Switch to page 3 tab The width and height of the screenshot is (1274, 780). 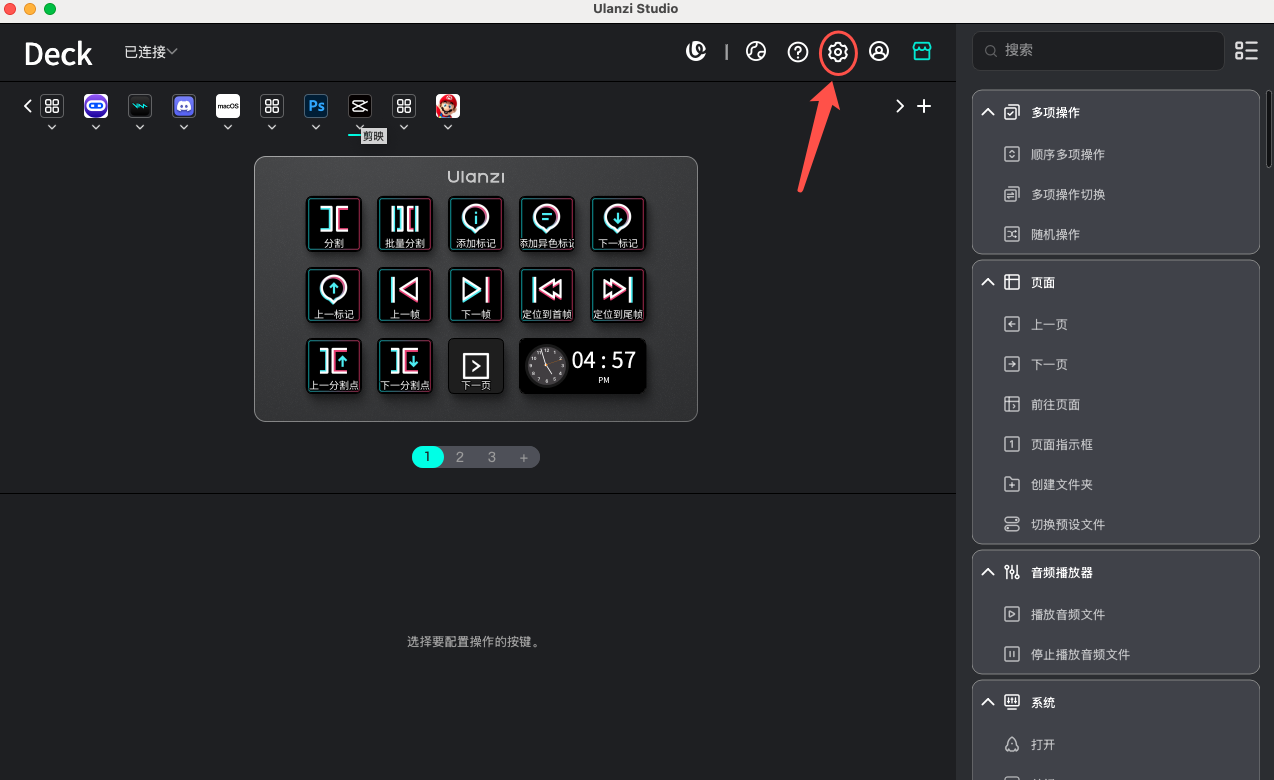coord(492,457)
